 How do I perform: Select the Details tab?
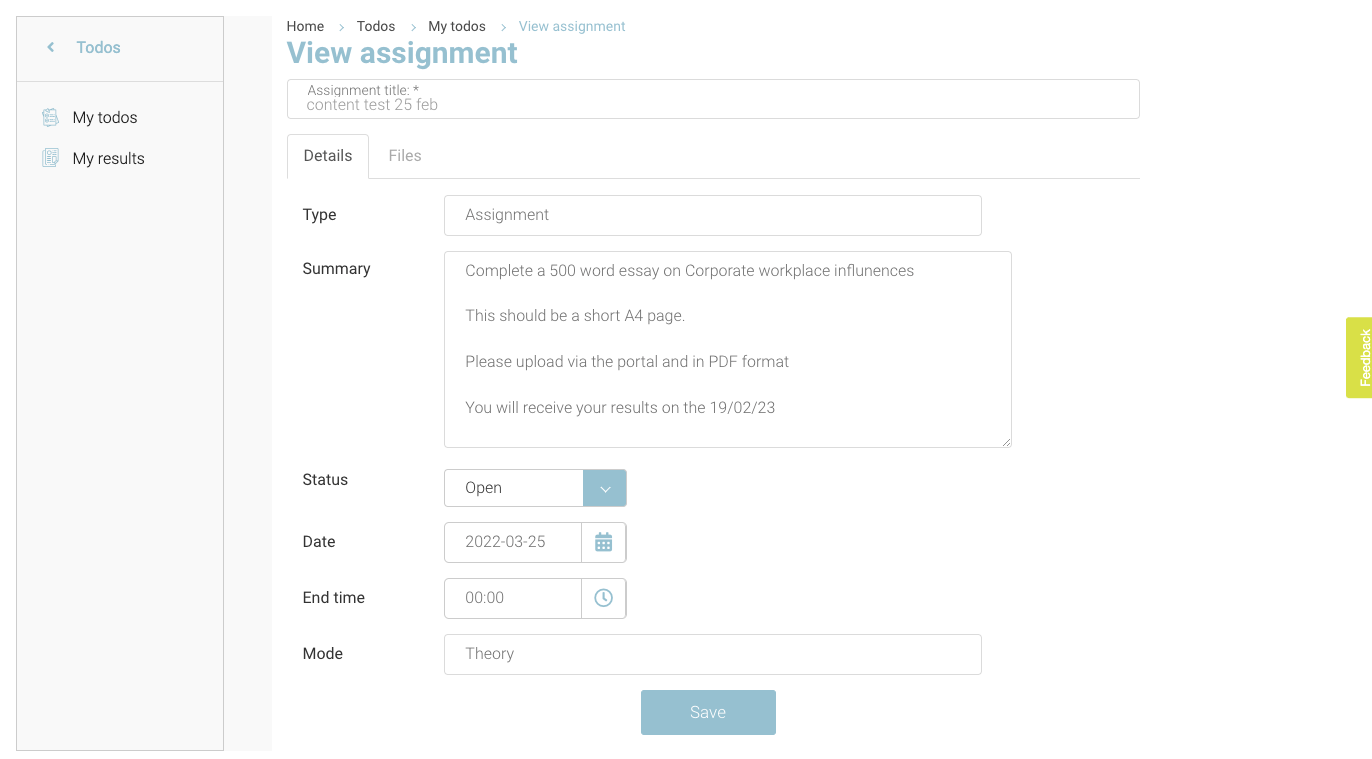(x=328, y=156)
